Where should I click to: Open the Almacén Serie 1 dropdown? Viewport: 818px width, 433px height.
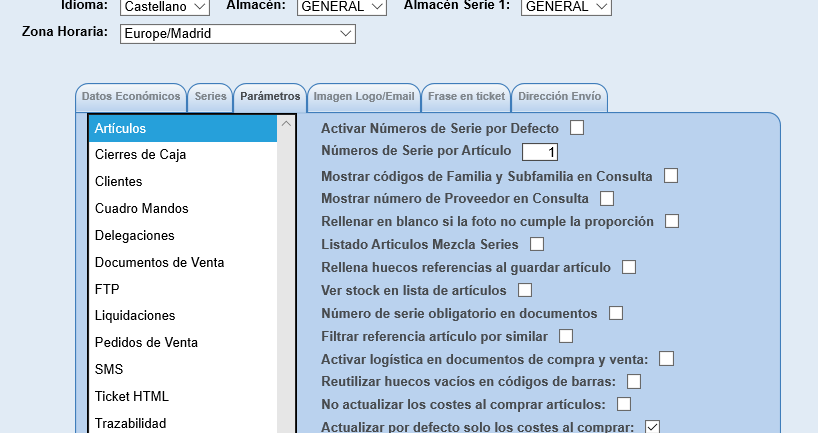point(566,7)
